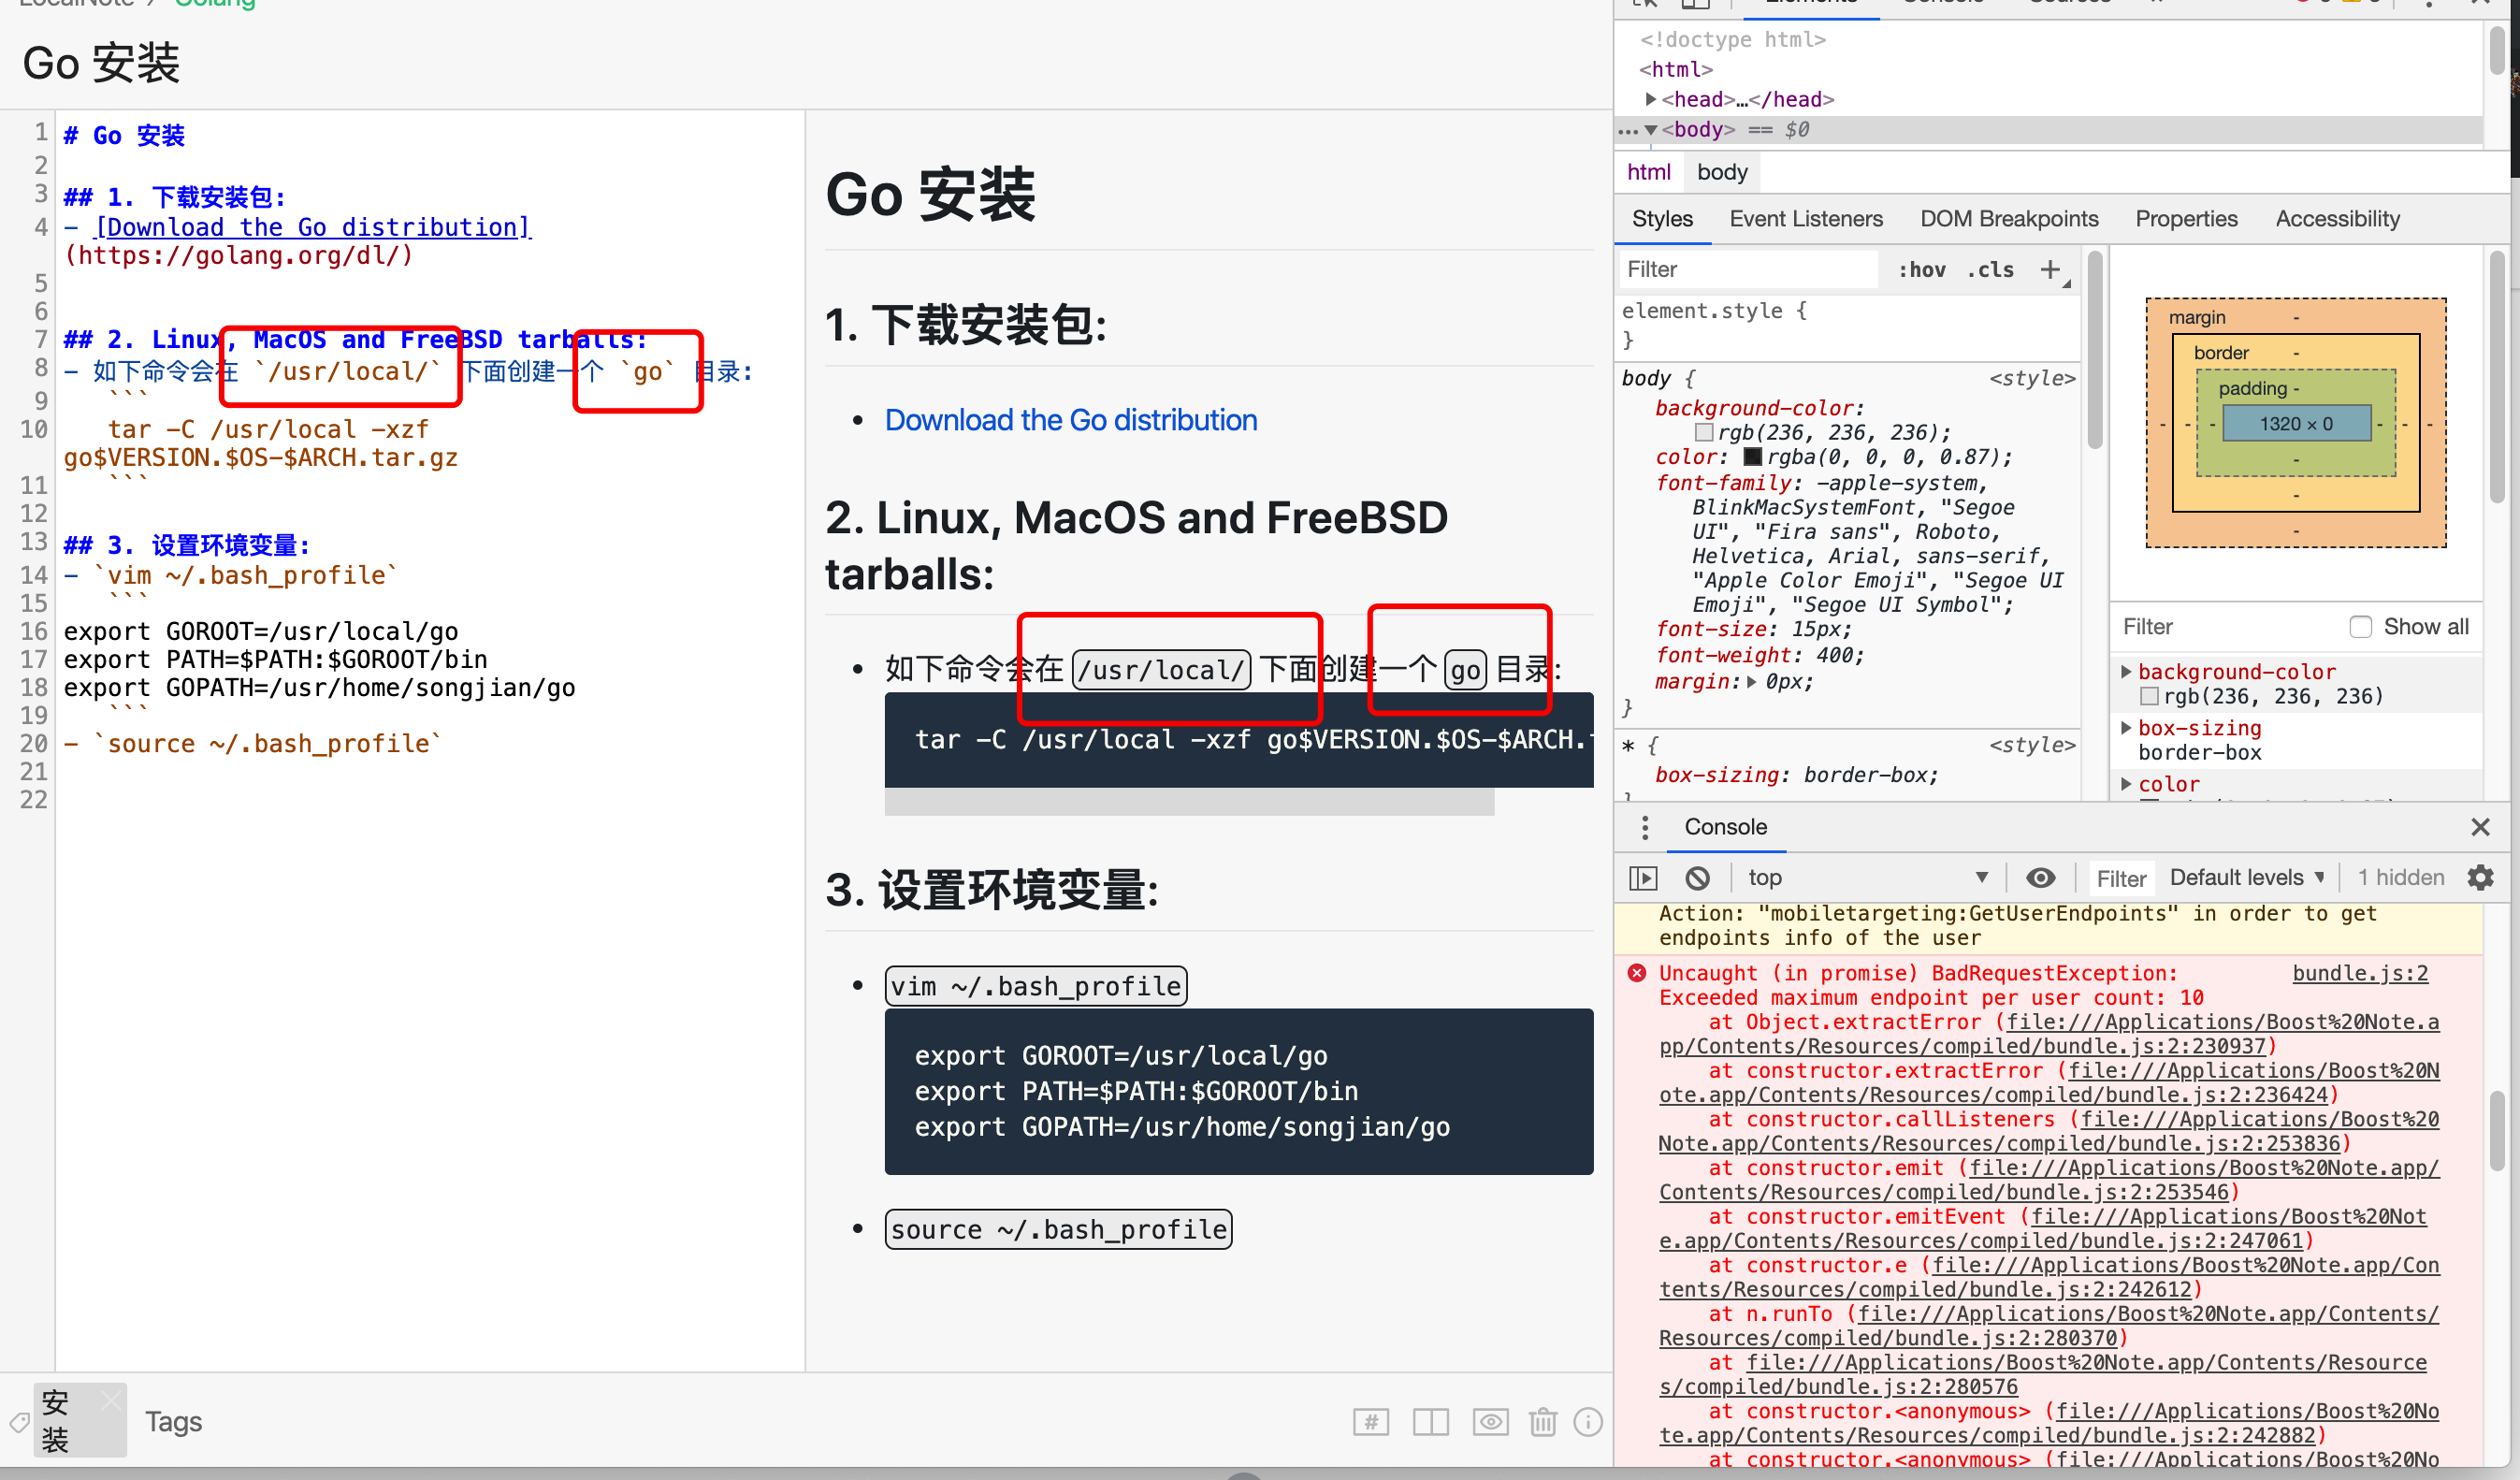Screen dimensions: 2520x1480
Task: Switch to the Event Listeners tab
Action: pos(1805,219)
